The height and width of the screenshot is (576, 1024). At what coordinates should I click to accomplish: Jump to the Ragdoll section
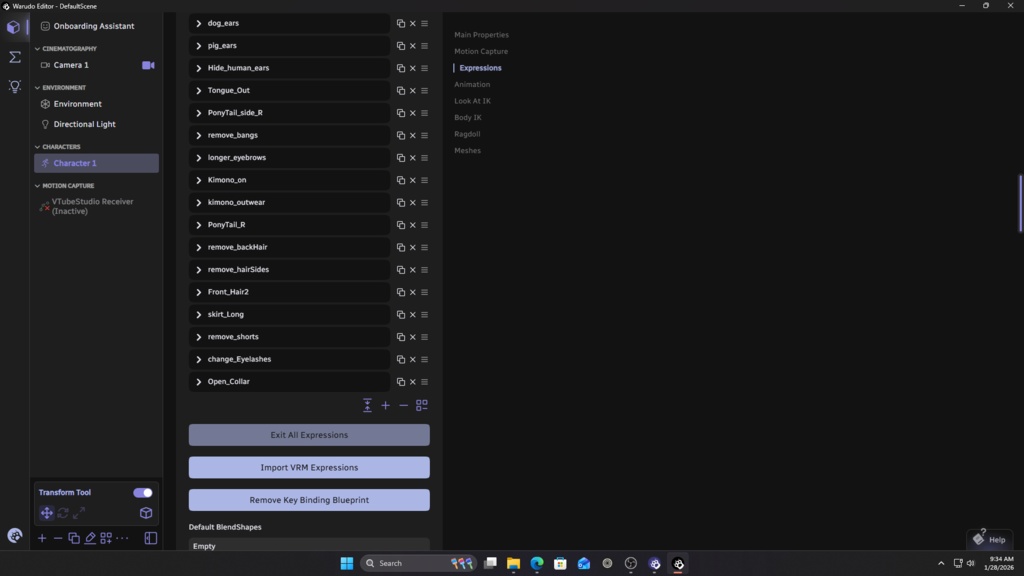467,134
